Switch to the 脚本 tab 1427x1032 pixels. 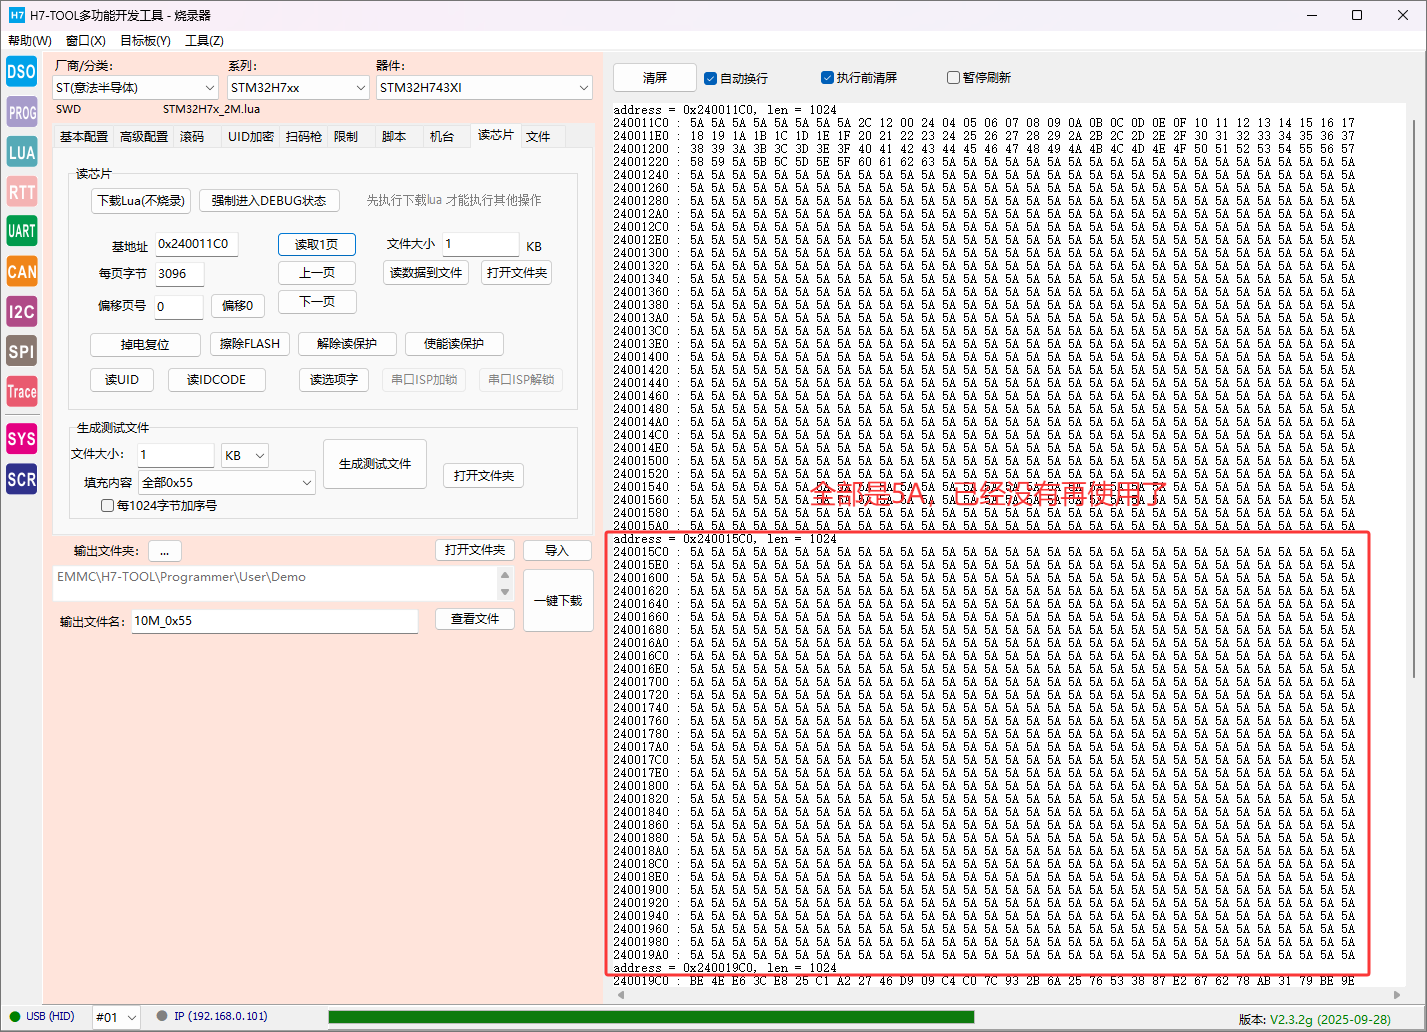click(x=394, y=137)
